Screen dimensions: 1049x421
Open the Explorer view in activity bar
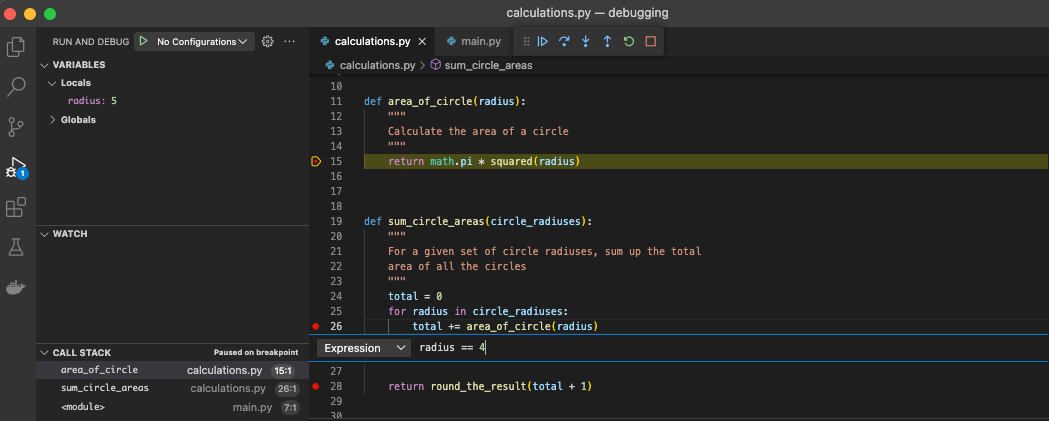point(15,47)
